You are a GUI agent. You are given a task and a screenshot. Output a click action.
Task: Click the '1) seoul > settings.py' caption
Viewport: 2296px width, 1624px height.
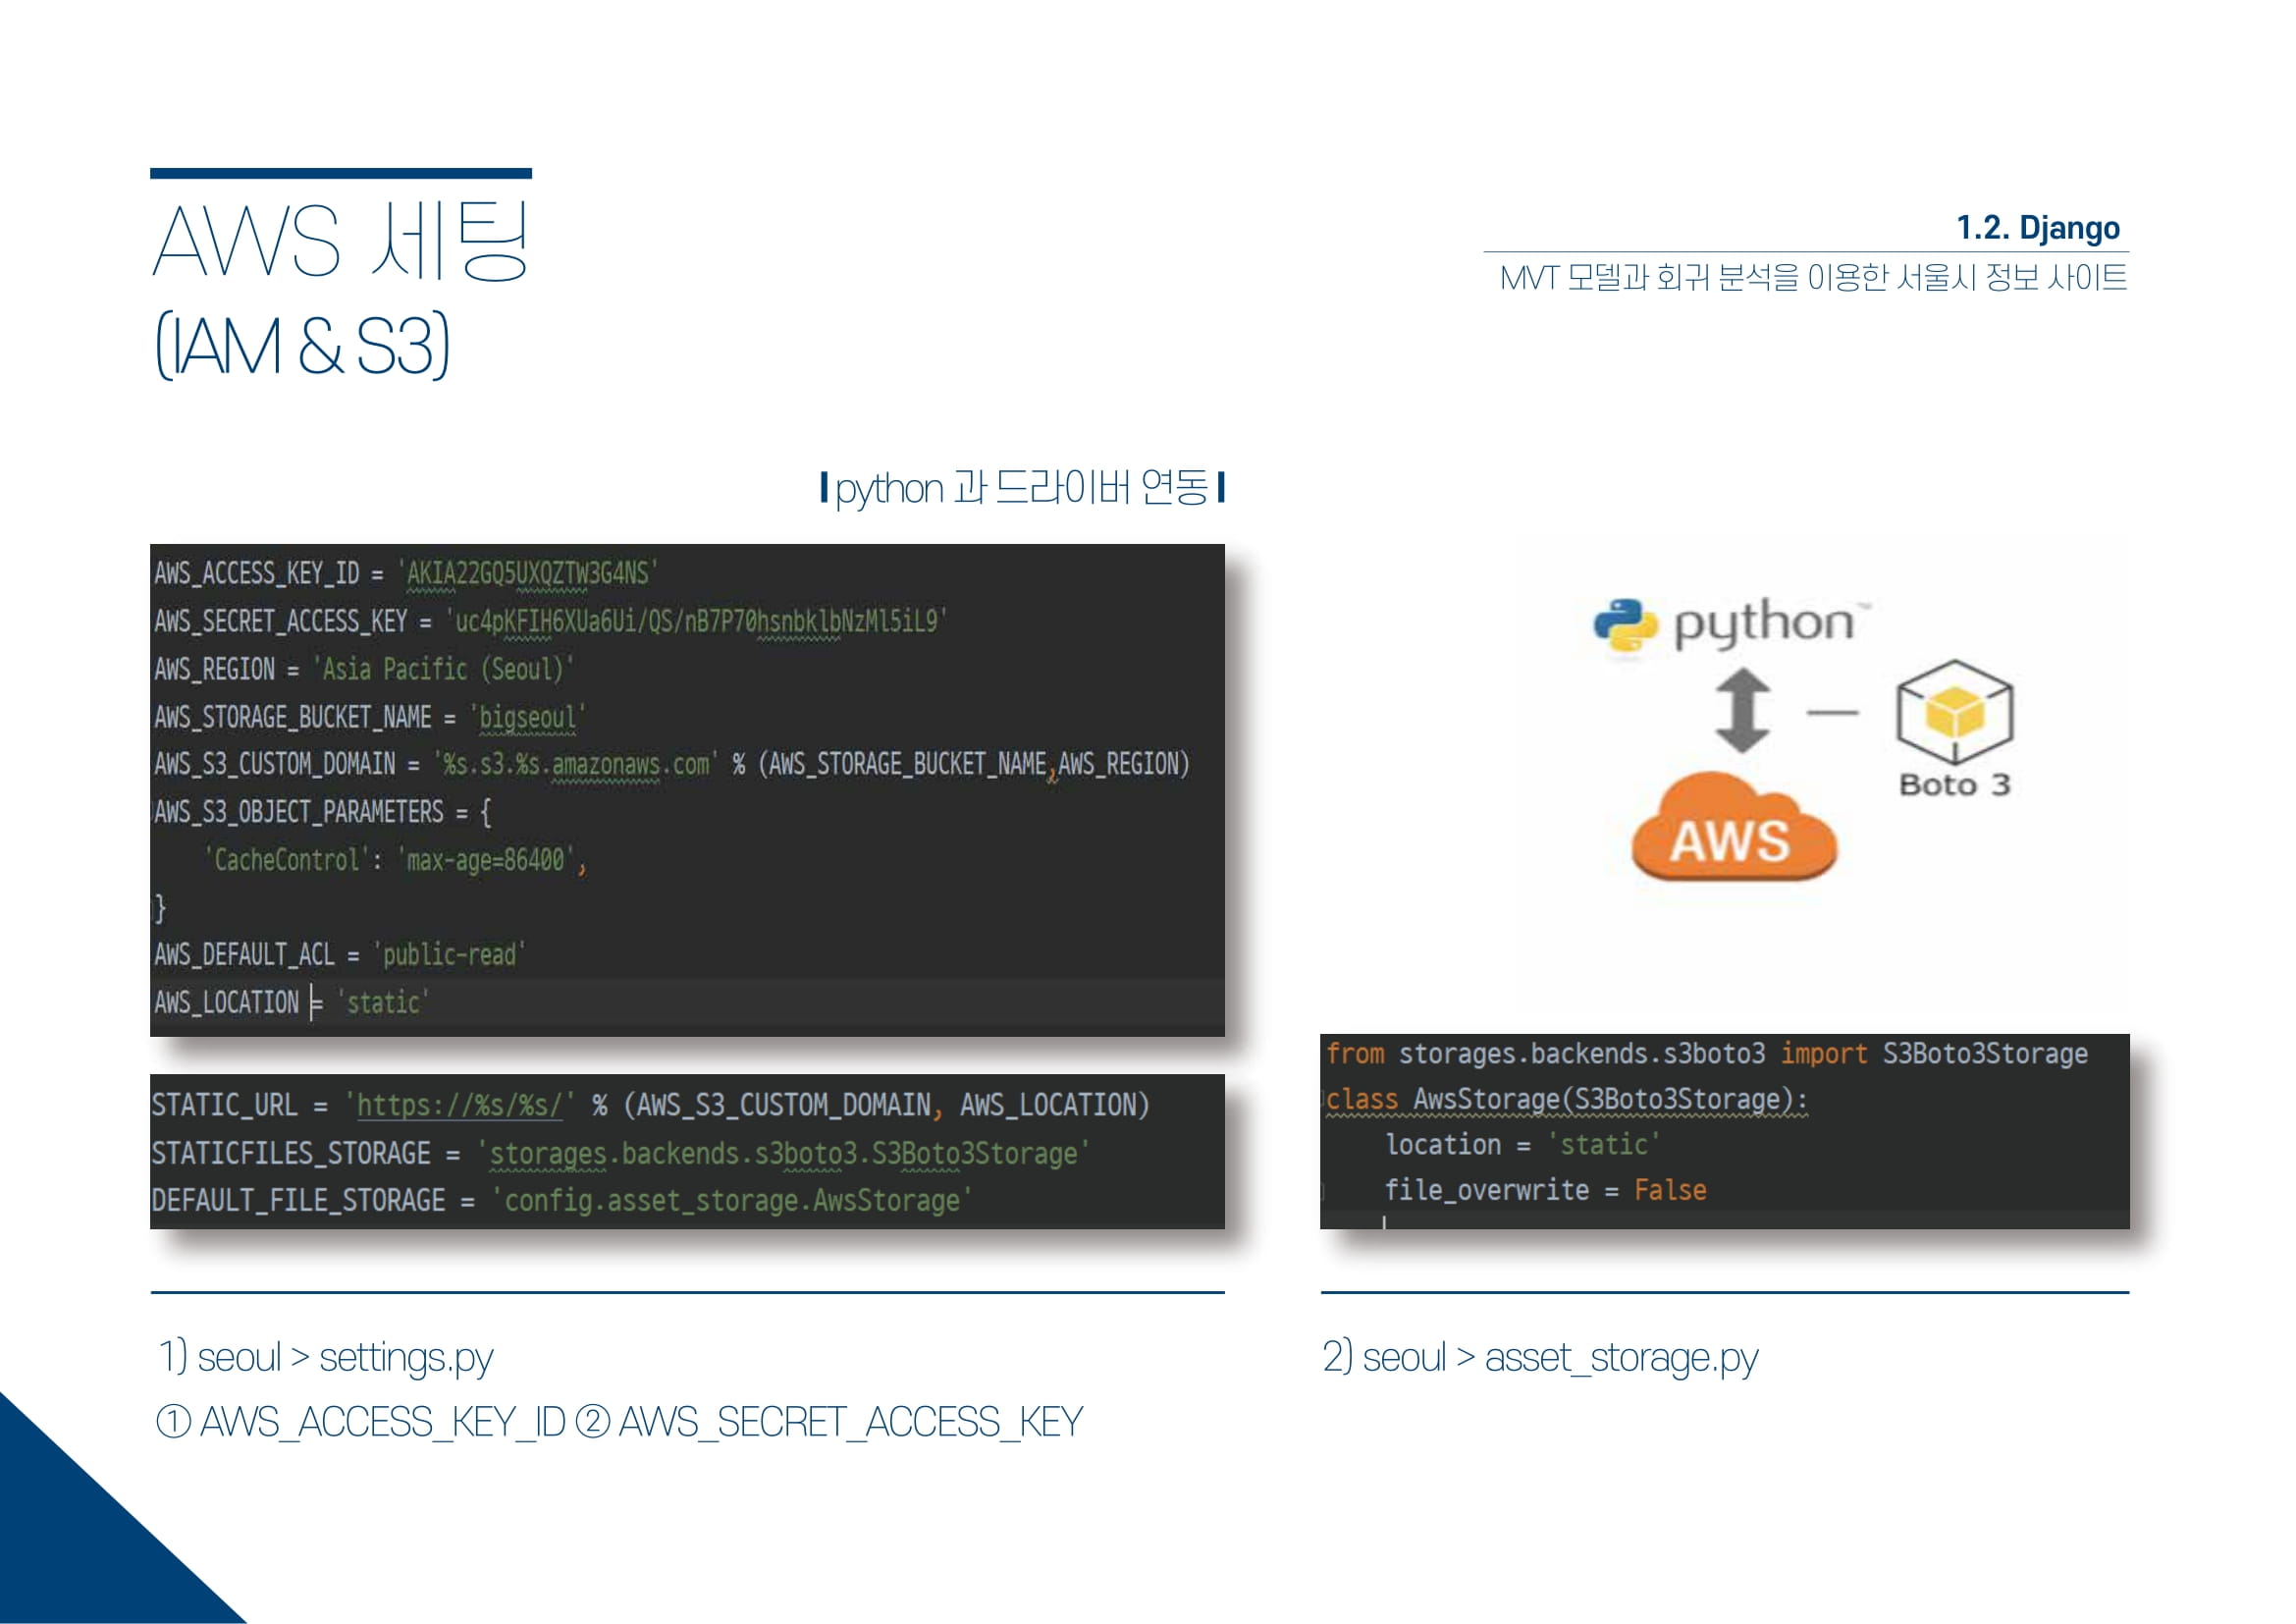326,1358
